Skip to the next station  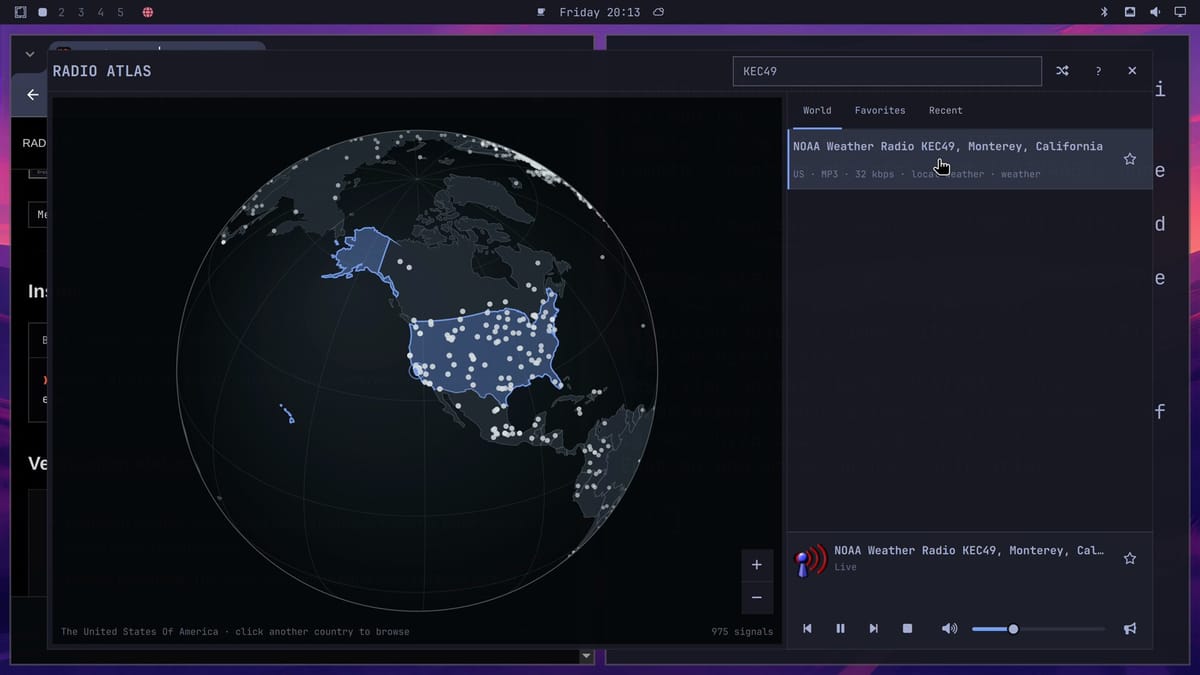873,629
